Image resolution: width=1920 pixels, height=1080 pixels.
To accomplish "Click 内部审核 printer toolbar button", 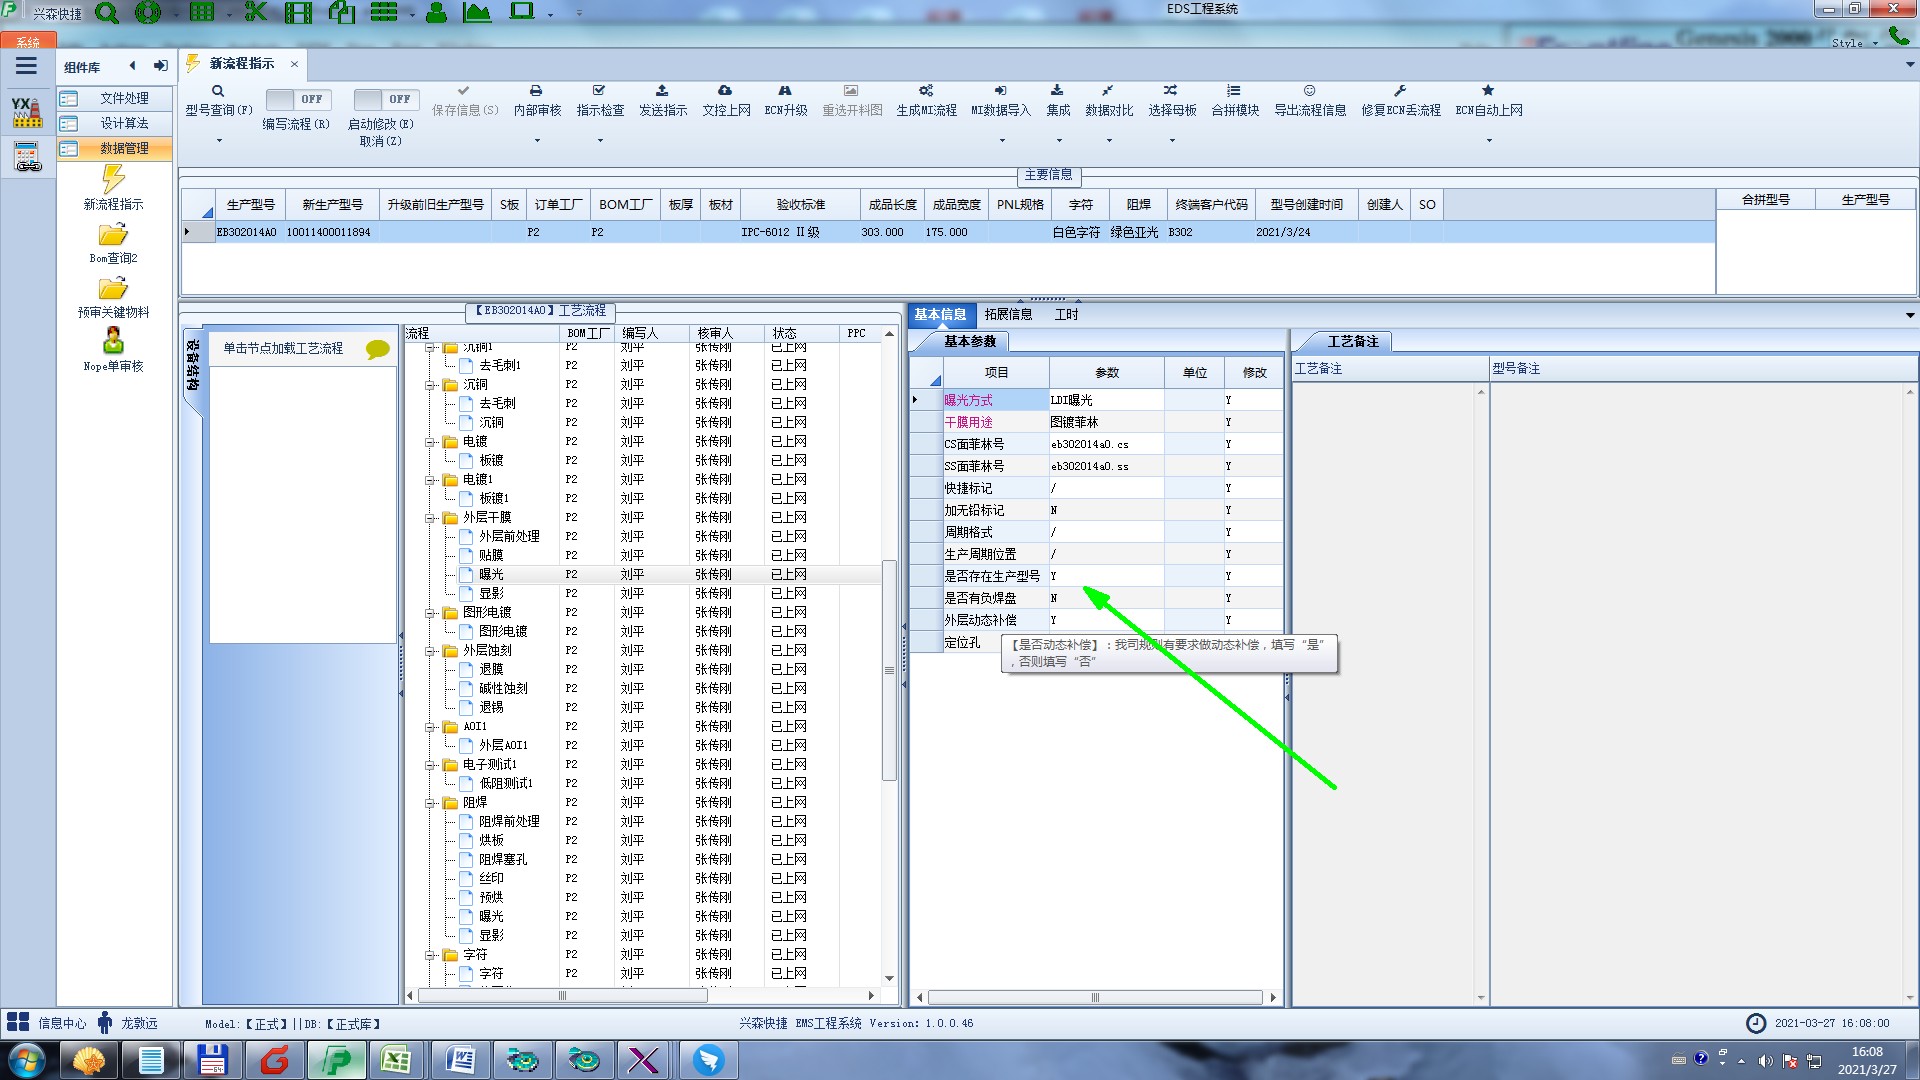I will 537,101.
